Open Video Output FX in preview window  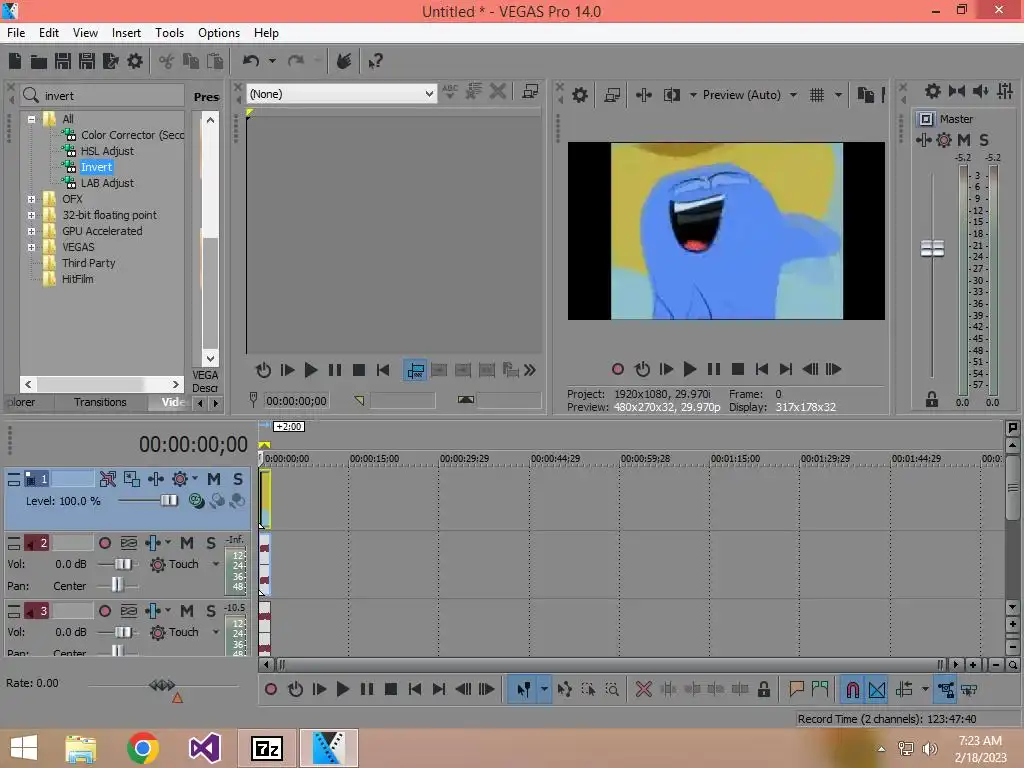pyautogui.click(x=643, y=95)
